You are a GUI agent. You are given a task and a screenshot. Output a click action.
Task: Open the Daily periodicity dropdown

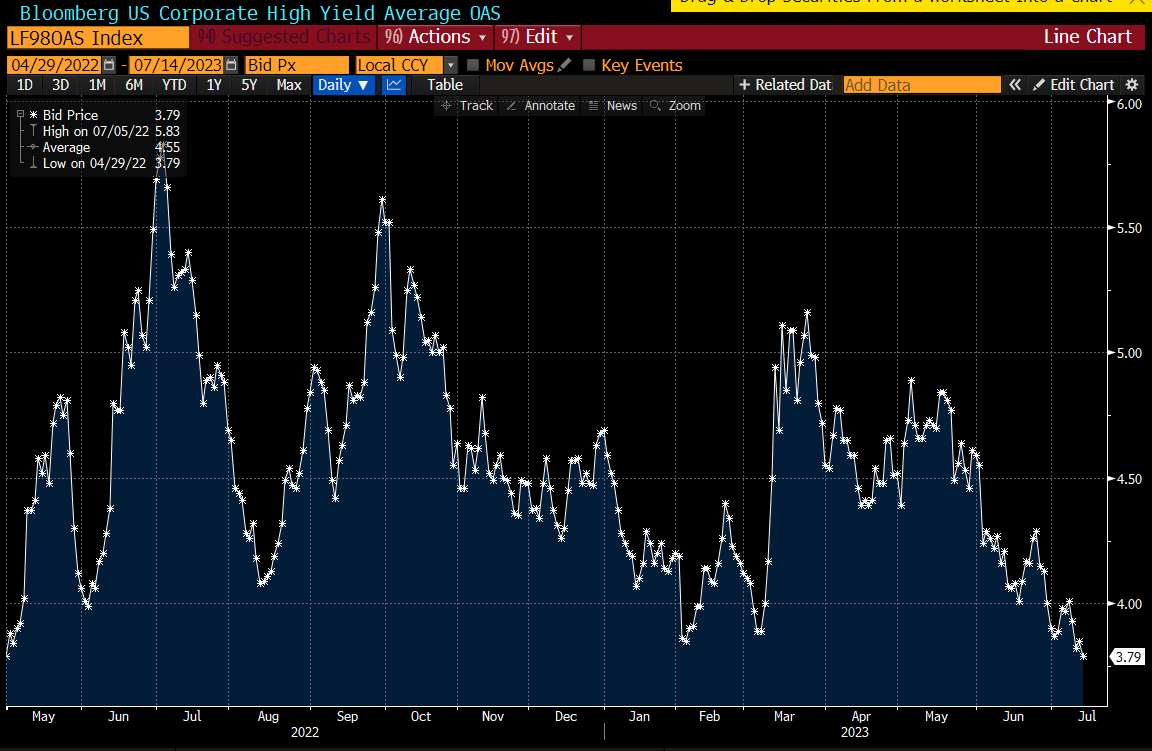[343, 85]
